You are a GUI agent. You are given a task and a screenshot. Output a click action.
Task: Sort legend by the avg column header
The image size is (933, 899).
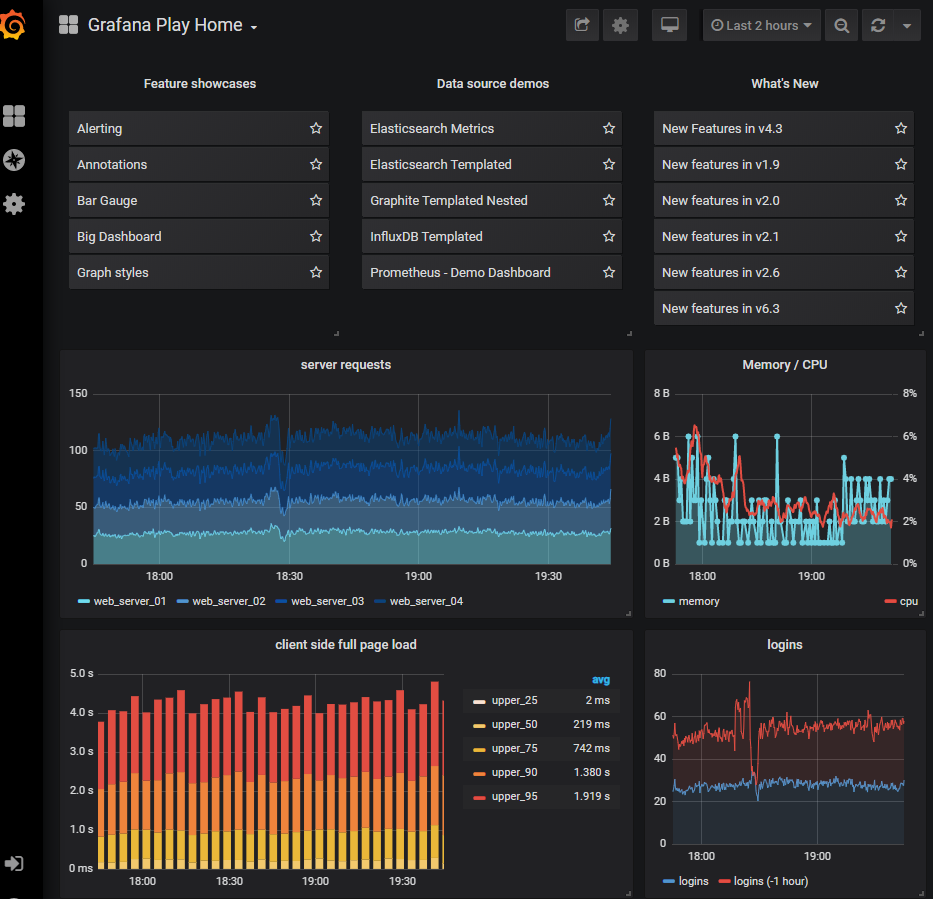600,679
